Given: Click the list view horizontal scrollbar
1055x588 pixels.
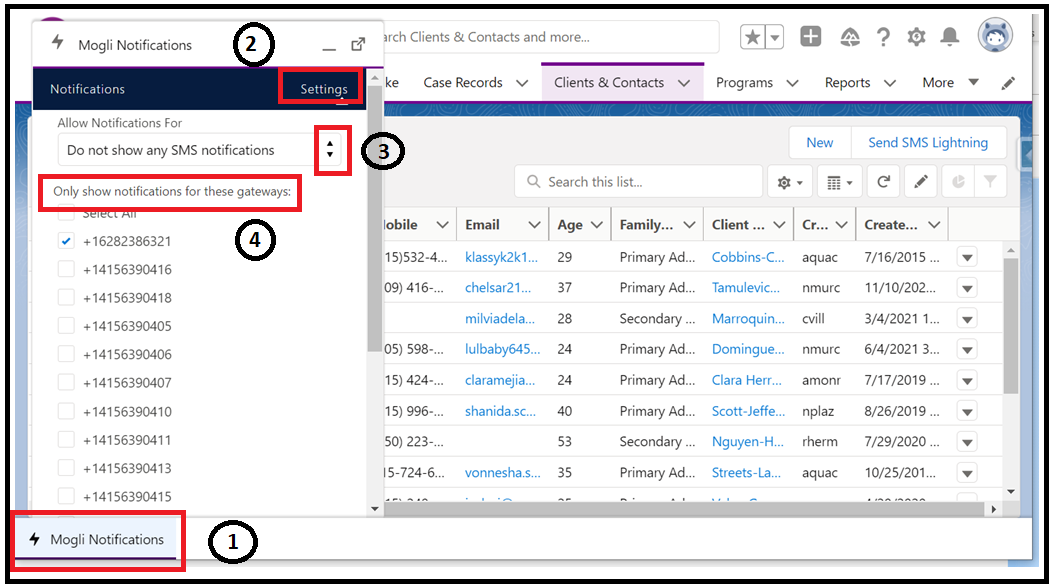Looking at the screenshot, I should (682, 509).
